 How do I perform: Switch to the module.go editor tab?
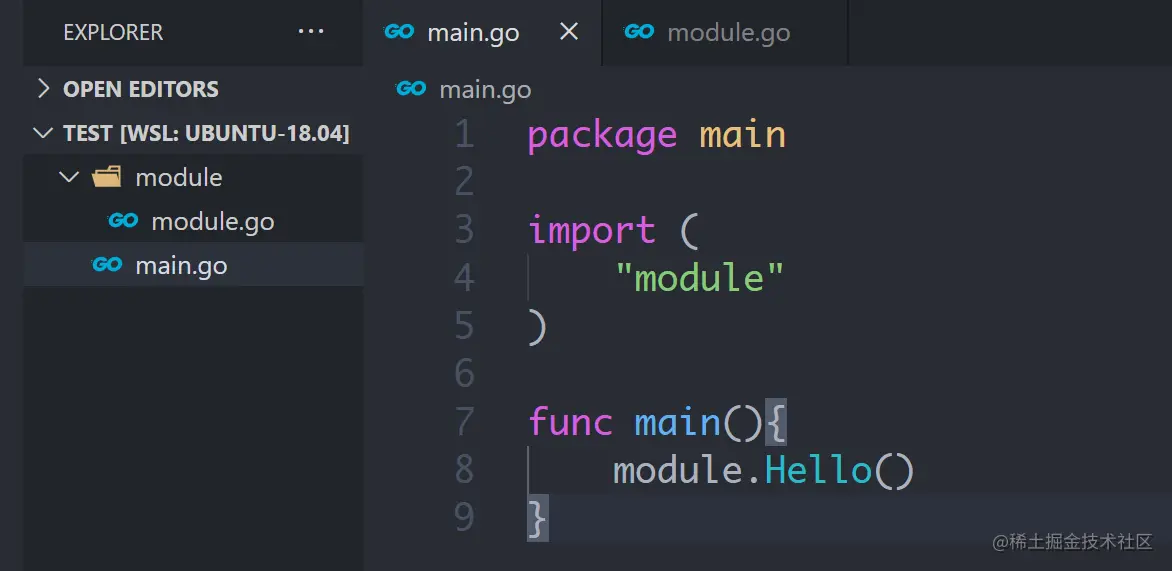[724, 33]
